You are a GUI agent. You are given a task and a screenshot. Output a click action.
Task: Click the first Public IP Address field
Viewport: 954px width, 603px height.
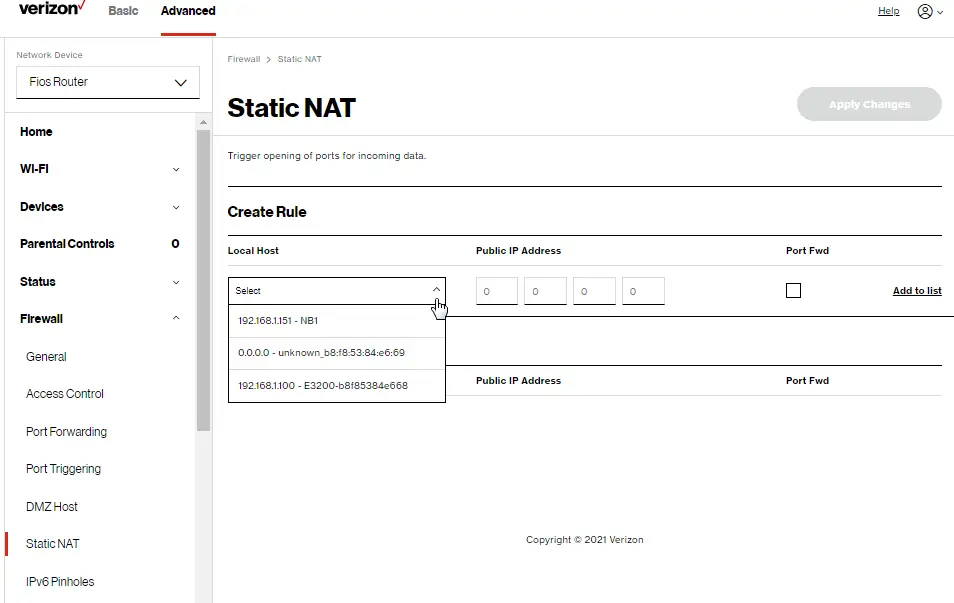click(x=496, y=290)
